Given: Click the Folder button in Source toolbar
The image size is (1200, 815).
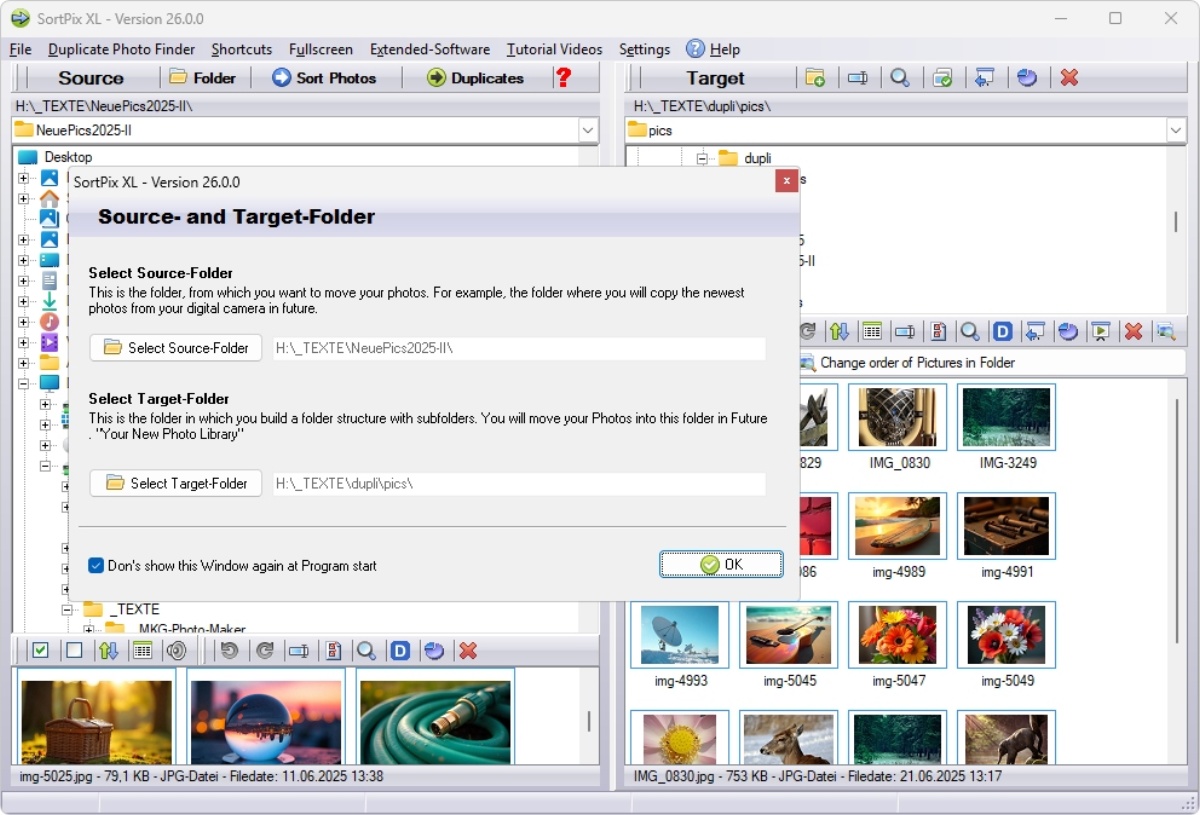Looking at the screenshot, I should 202,78.
